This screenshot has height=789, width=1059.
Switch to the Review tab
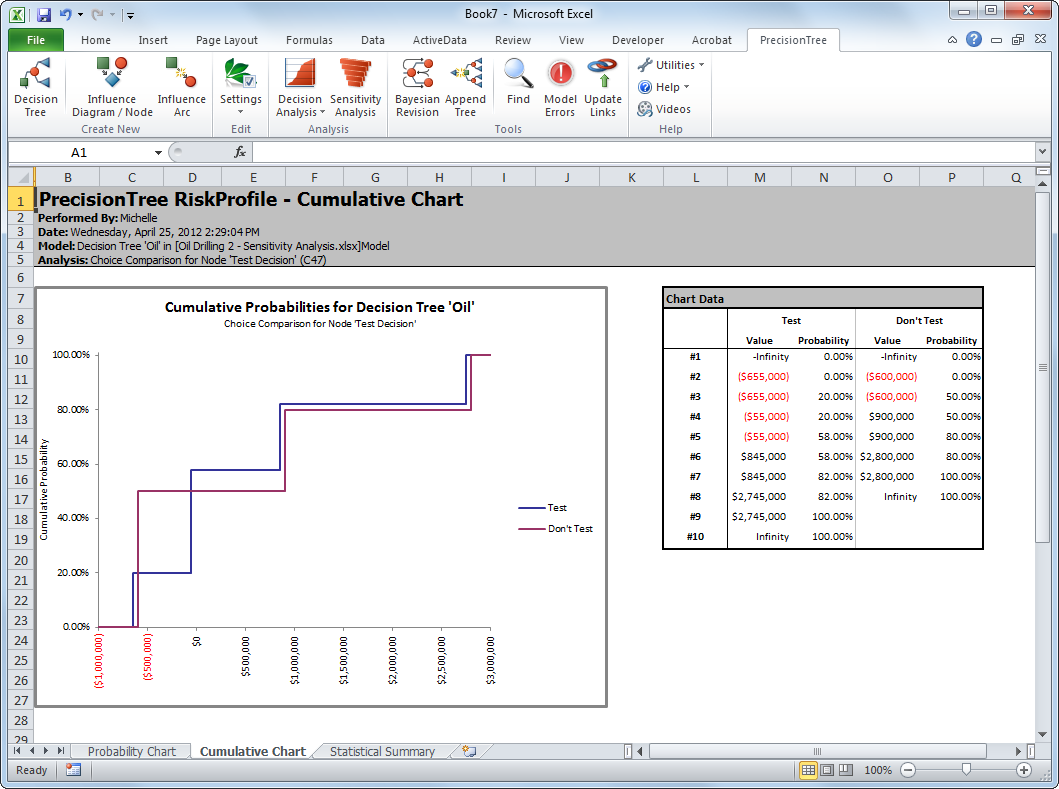[x=513, y=40]
